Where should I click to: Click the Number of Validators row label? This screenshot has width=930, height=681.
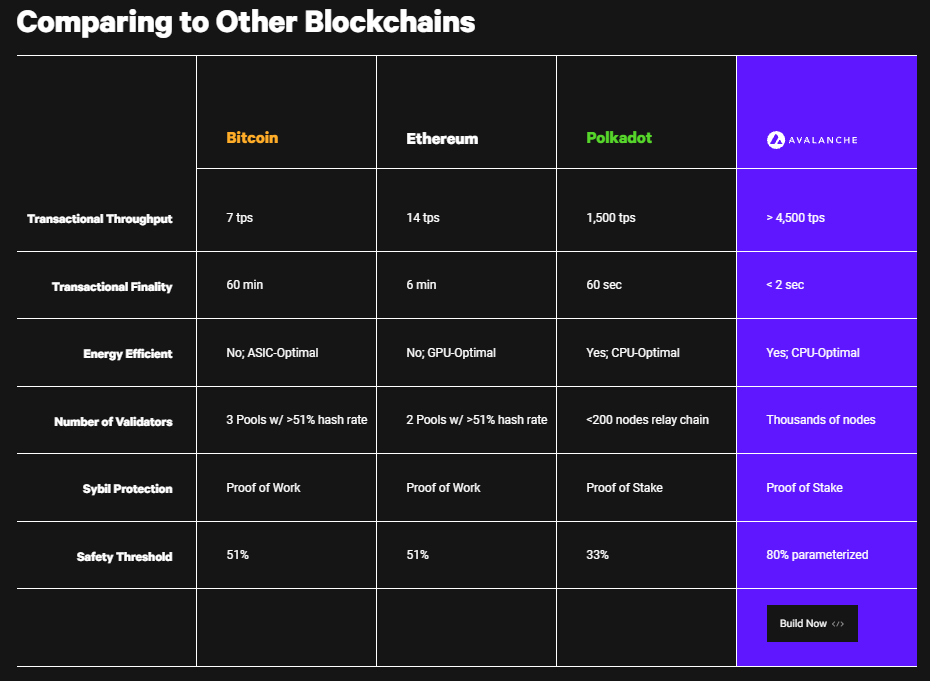(x=113, y=422)
